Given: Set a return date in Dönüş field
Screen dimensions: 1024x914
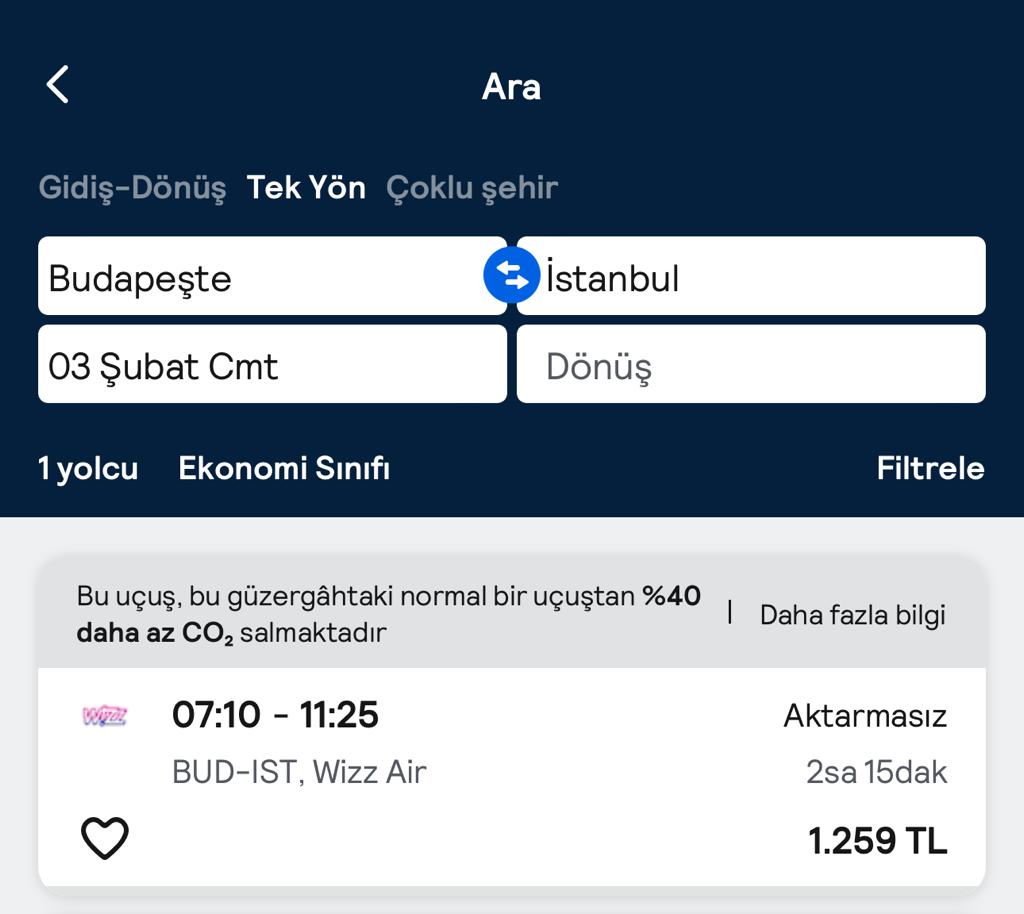Looking at the screenshot, I should pos(750,365).
